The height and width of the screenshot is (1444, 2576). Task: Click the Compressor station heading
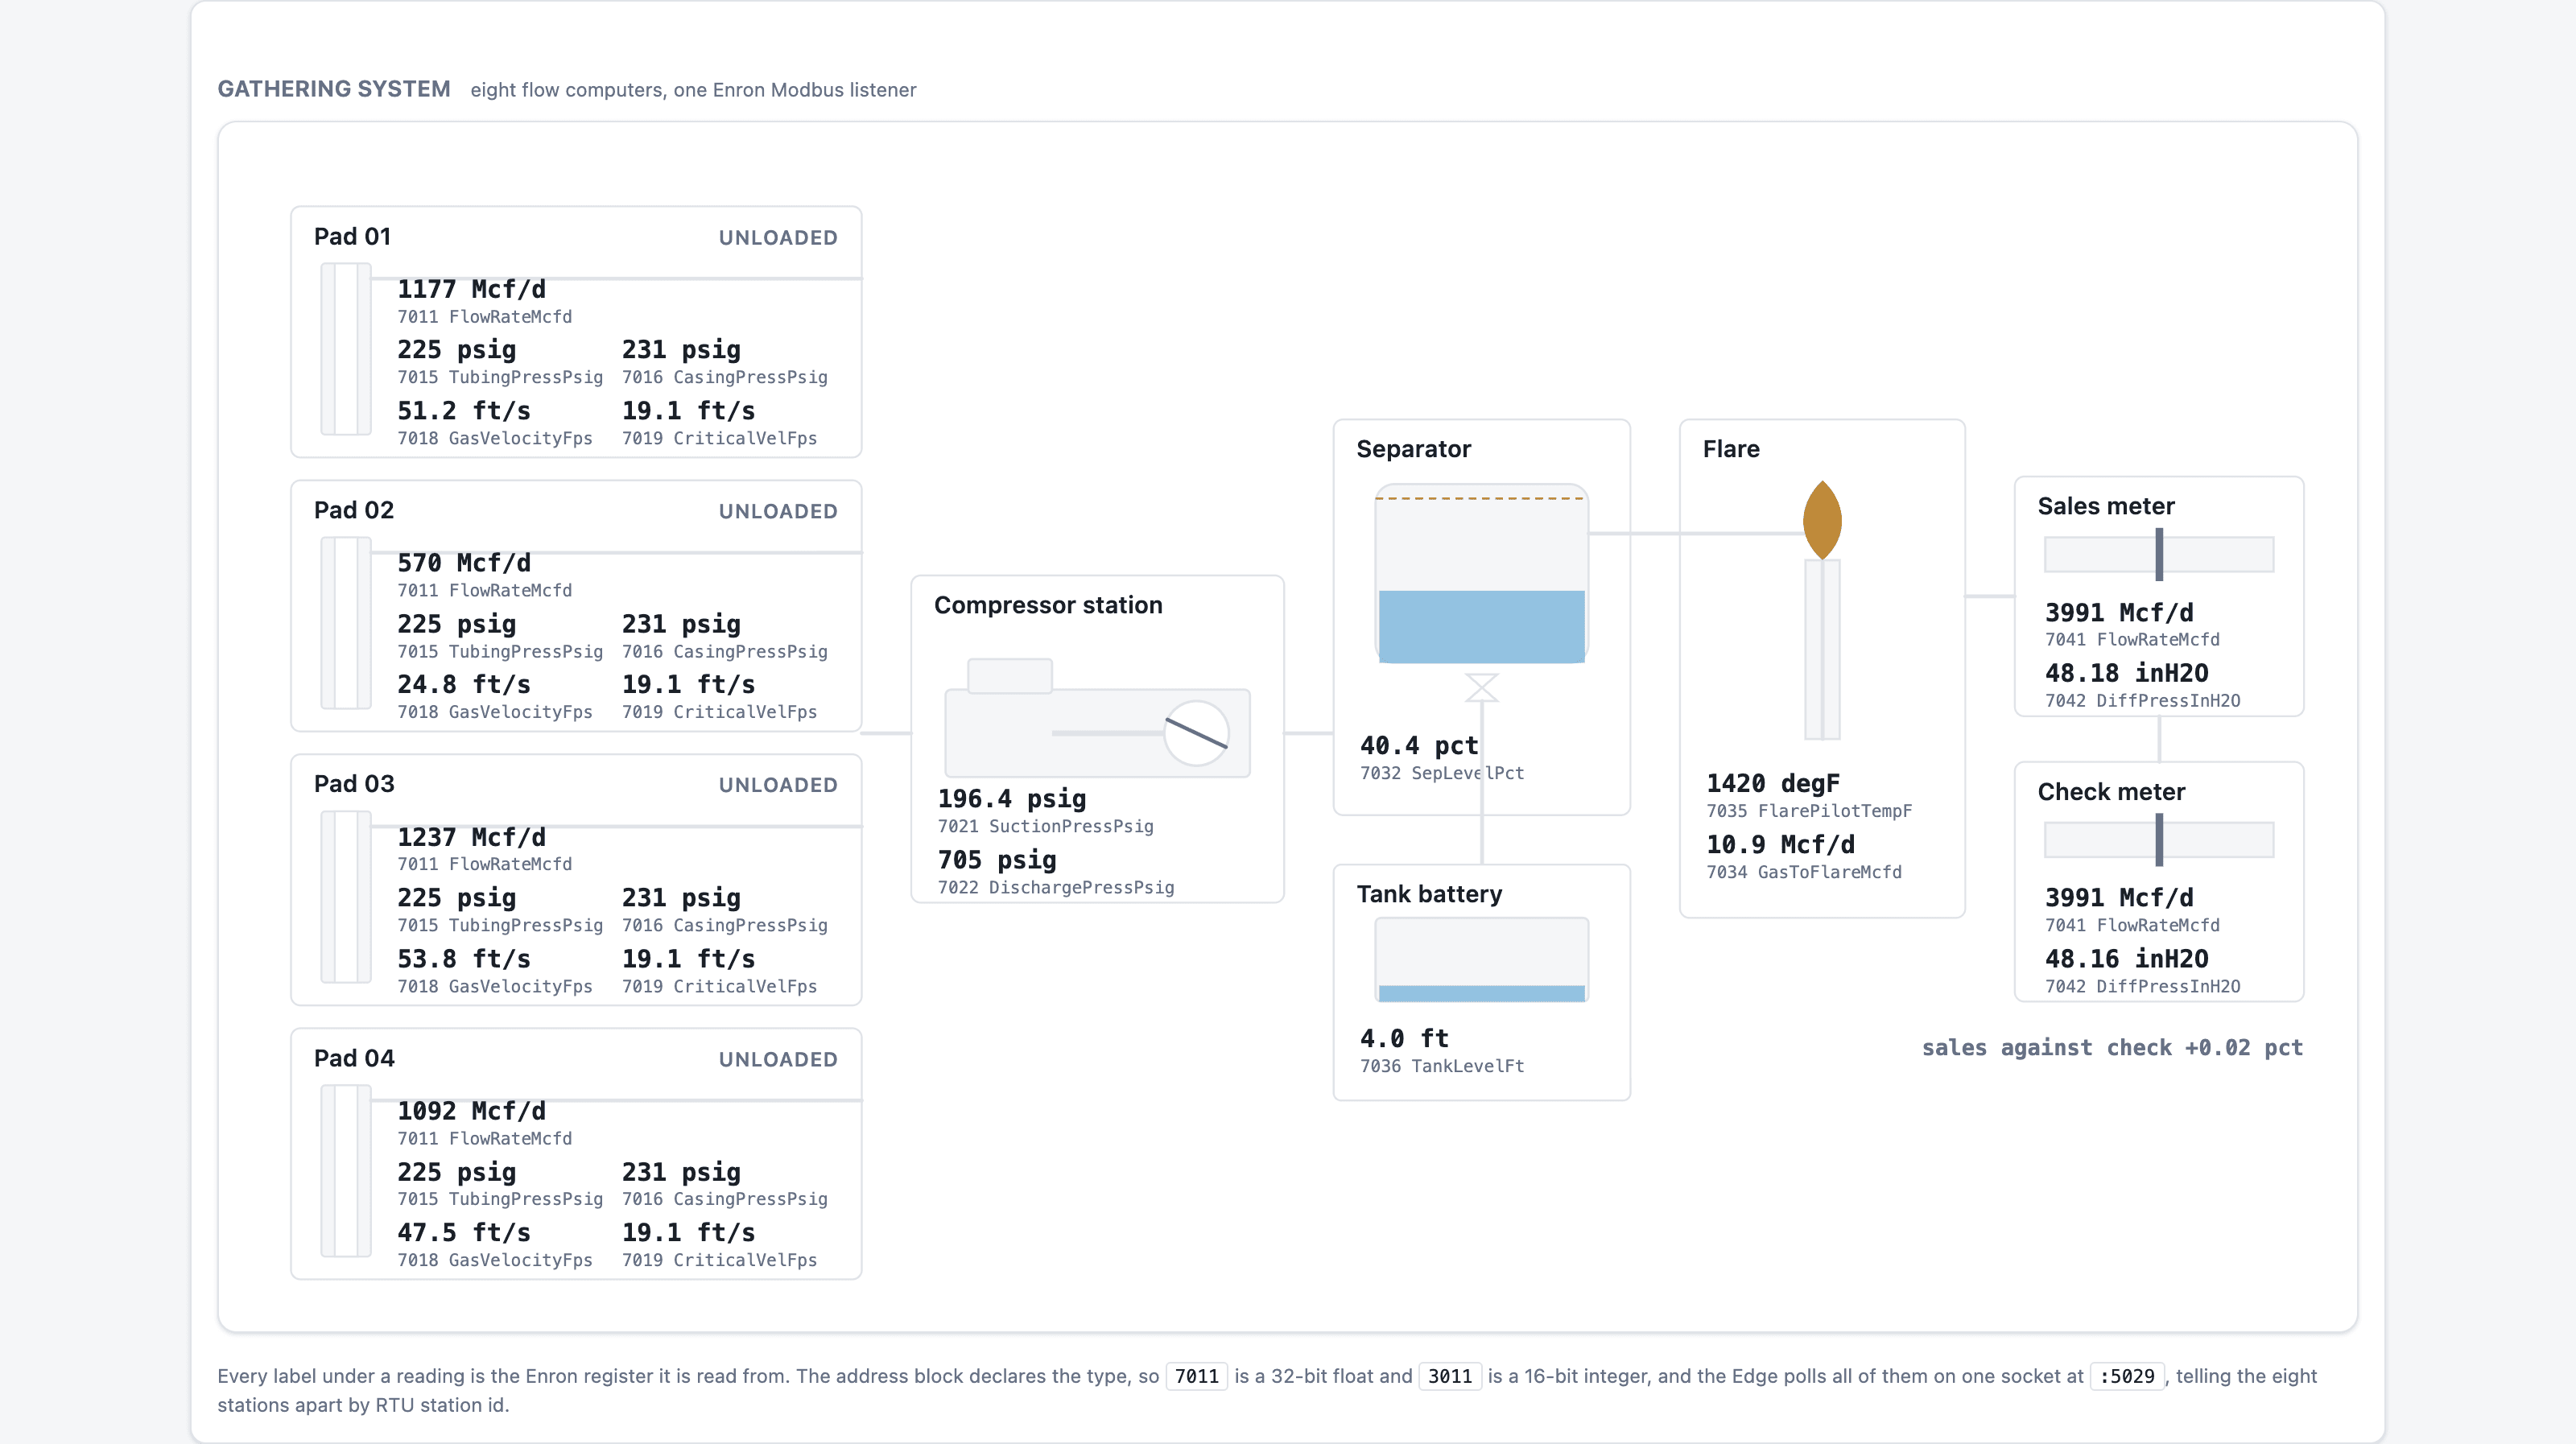point(1048,605)
